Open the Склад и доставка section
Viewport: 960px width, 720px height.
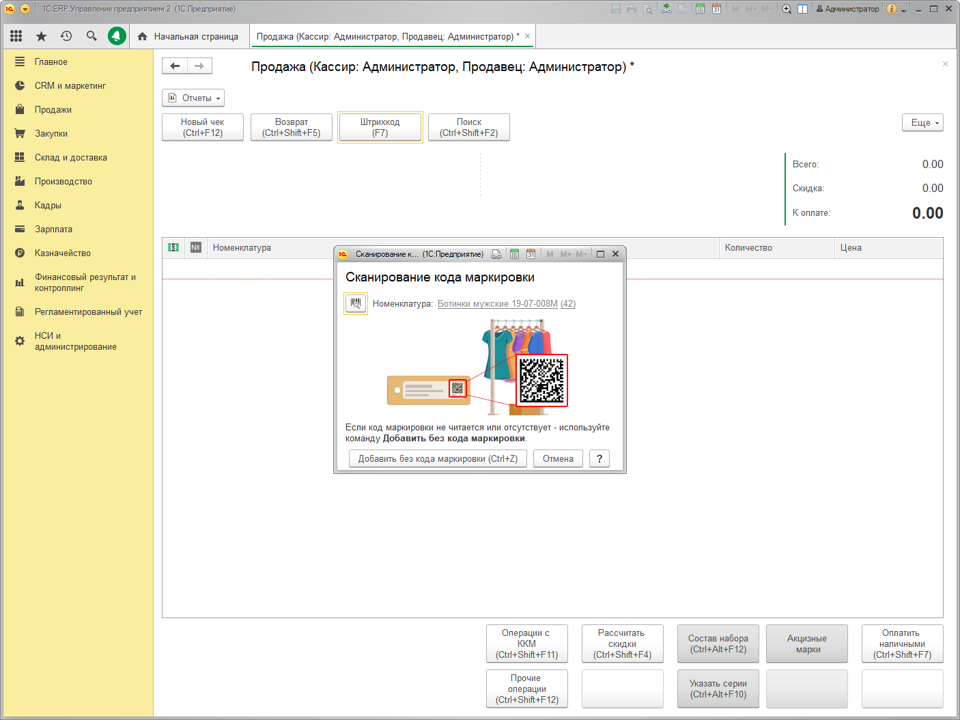click(x=70, y=157)
